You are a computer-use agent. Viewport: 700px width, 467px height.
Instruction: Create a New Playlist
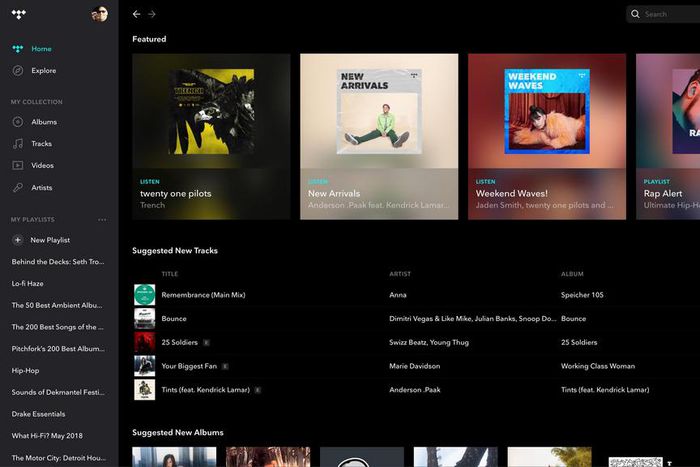tap(50, 240)
